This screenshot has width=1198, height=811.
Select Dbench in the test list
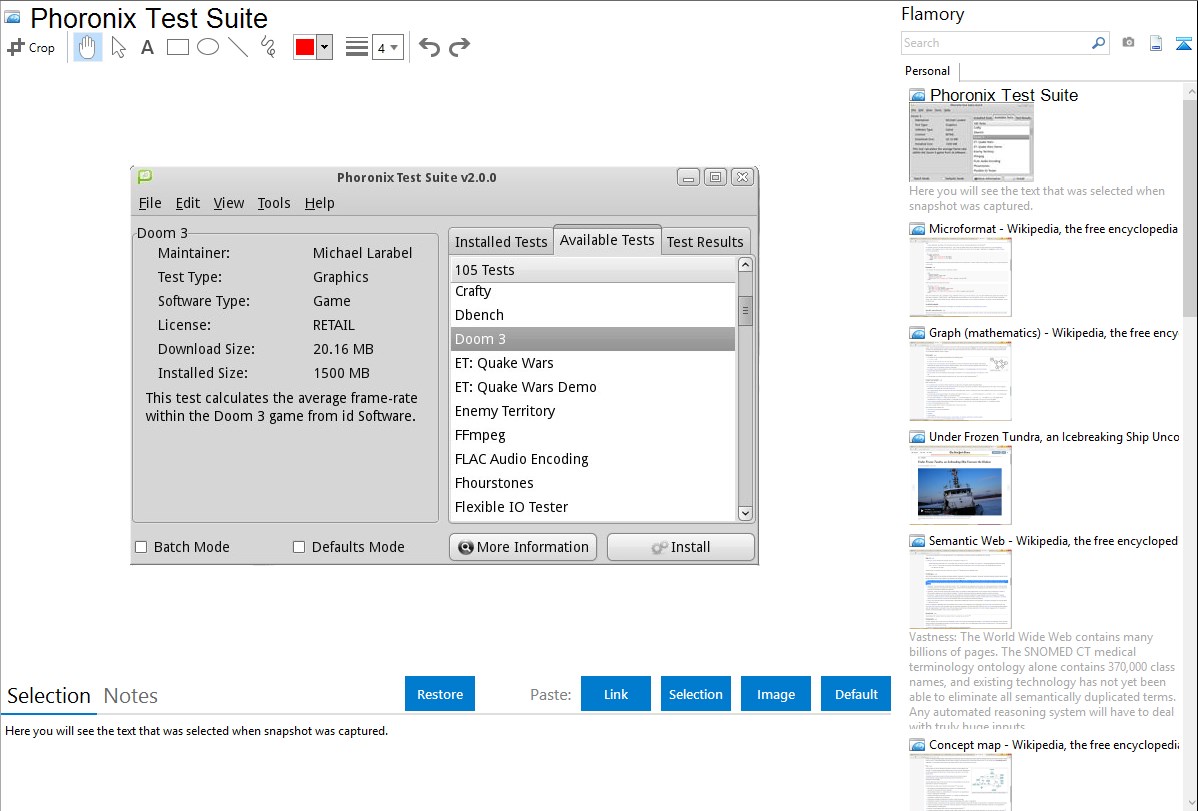(593, 315)
